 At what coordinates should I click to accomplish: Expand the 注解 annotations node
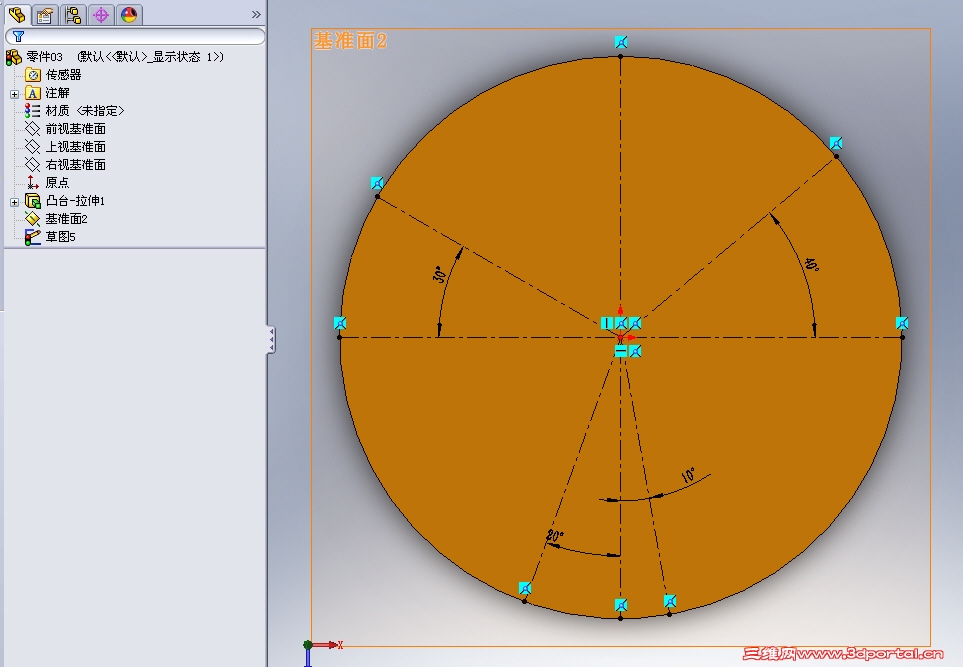[14, 94]
